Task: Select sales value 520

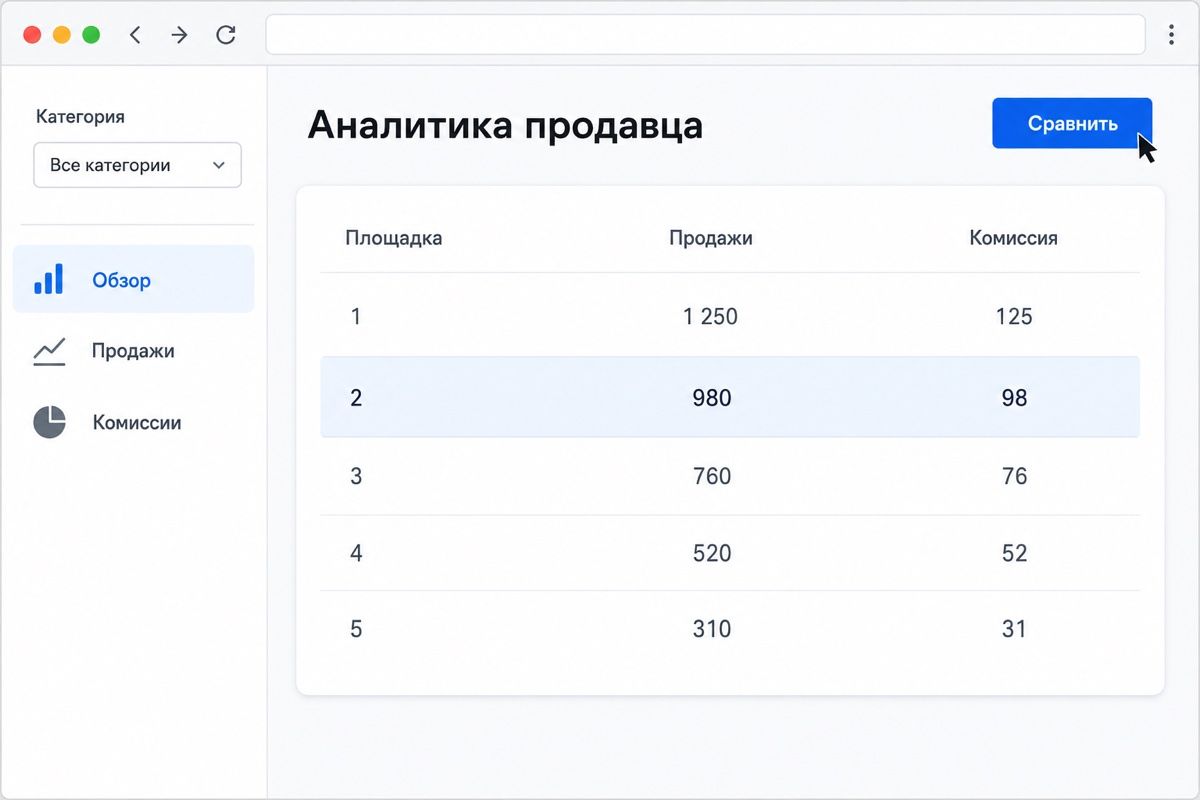Action: coord(712,553)
